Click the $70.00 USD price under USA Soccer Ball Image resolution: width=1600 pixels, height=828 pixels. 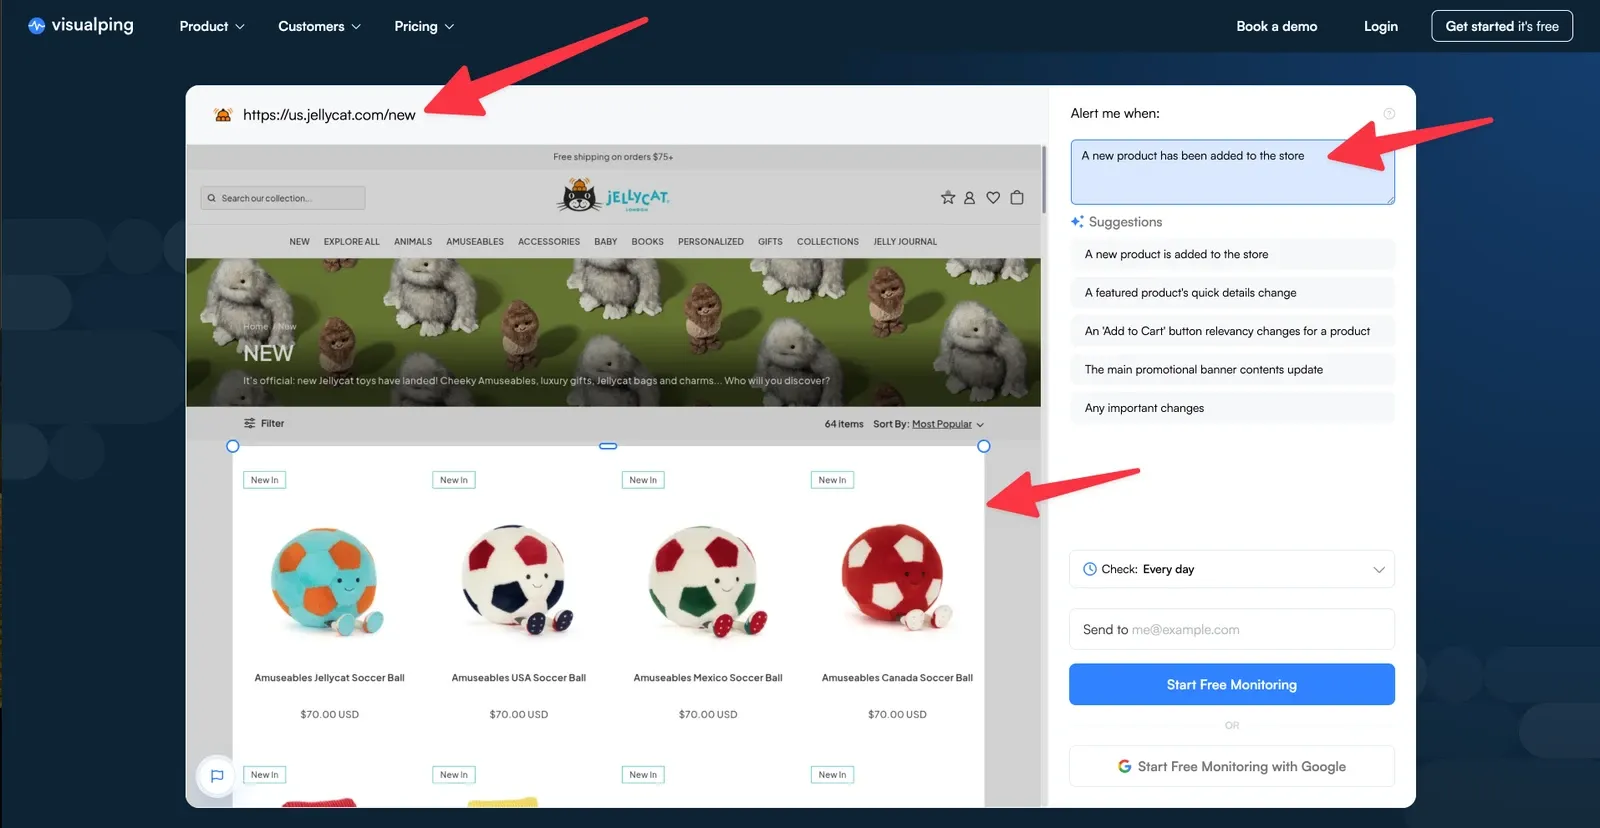(x=519, y=715)
